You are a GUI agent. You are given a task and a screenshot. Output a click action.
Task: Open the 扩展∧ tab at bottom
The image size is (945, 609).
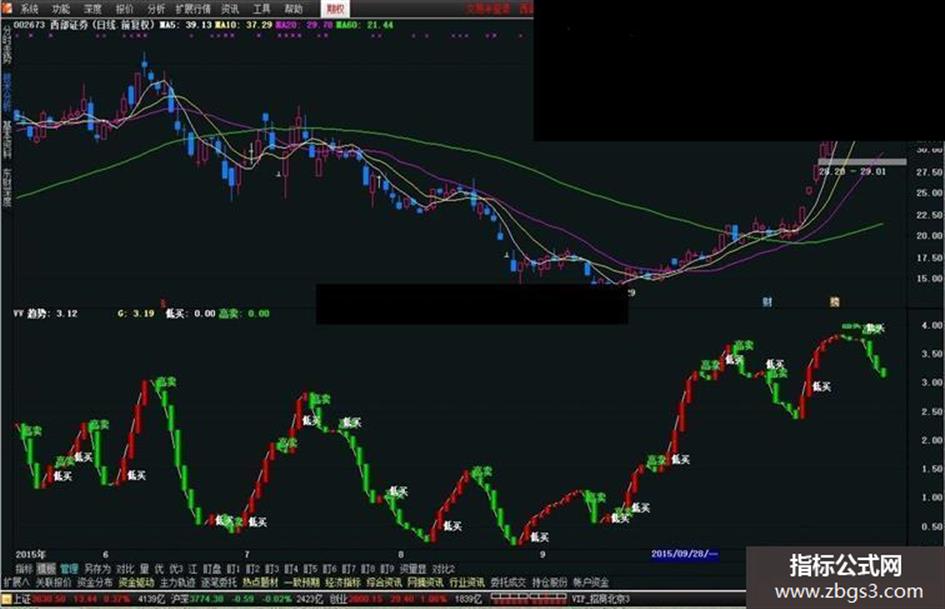point(16,582)
